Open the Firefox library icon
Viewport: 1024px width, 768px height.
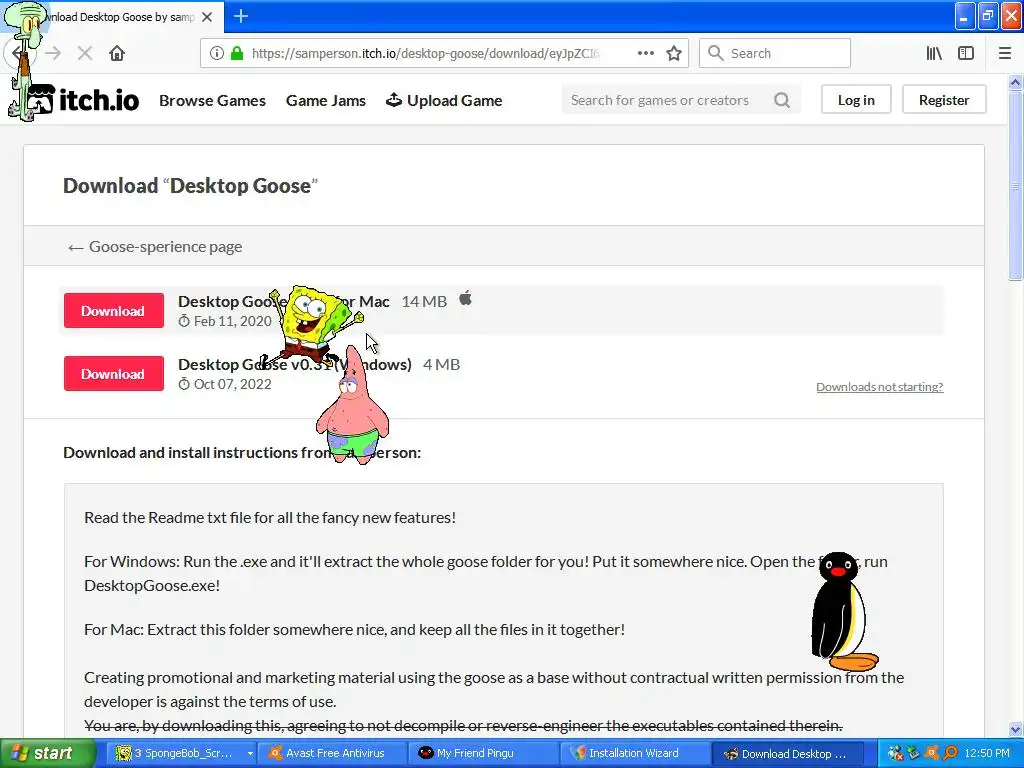point(934,54)
